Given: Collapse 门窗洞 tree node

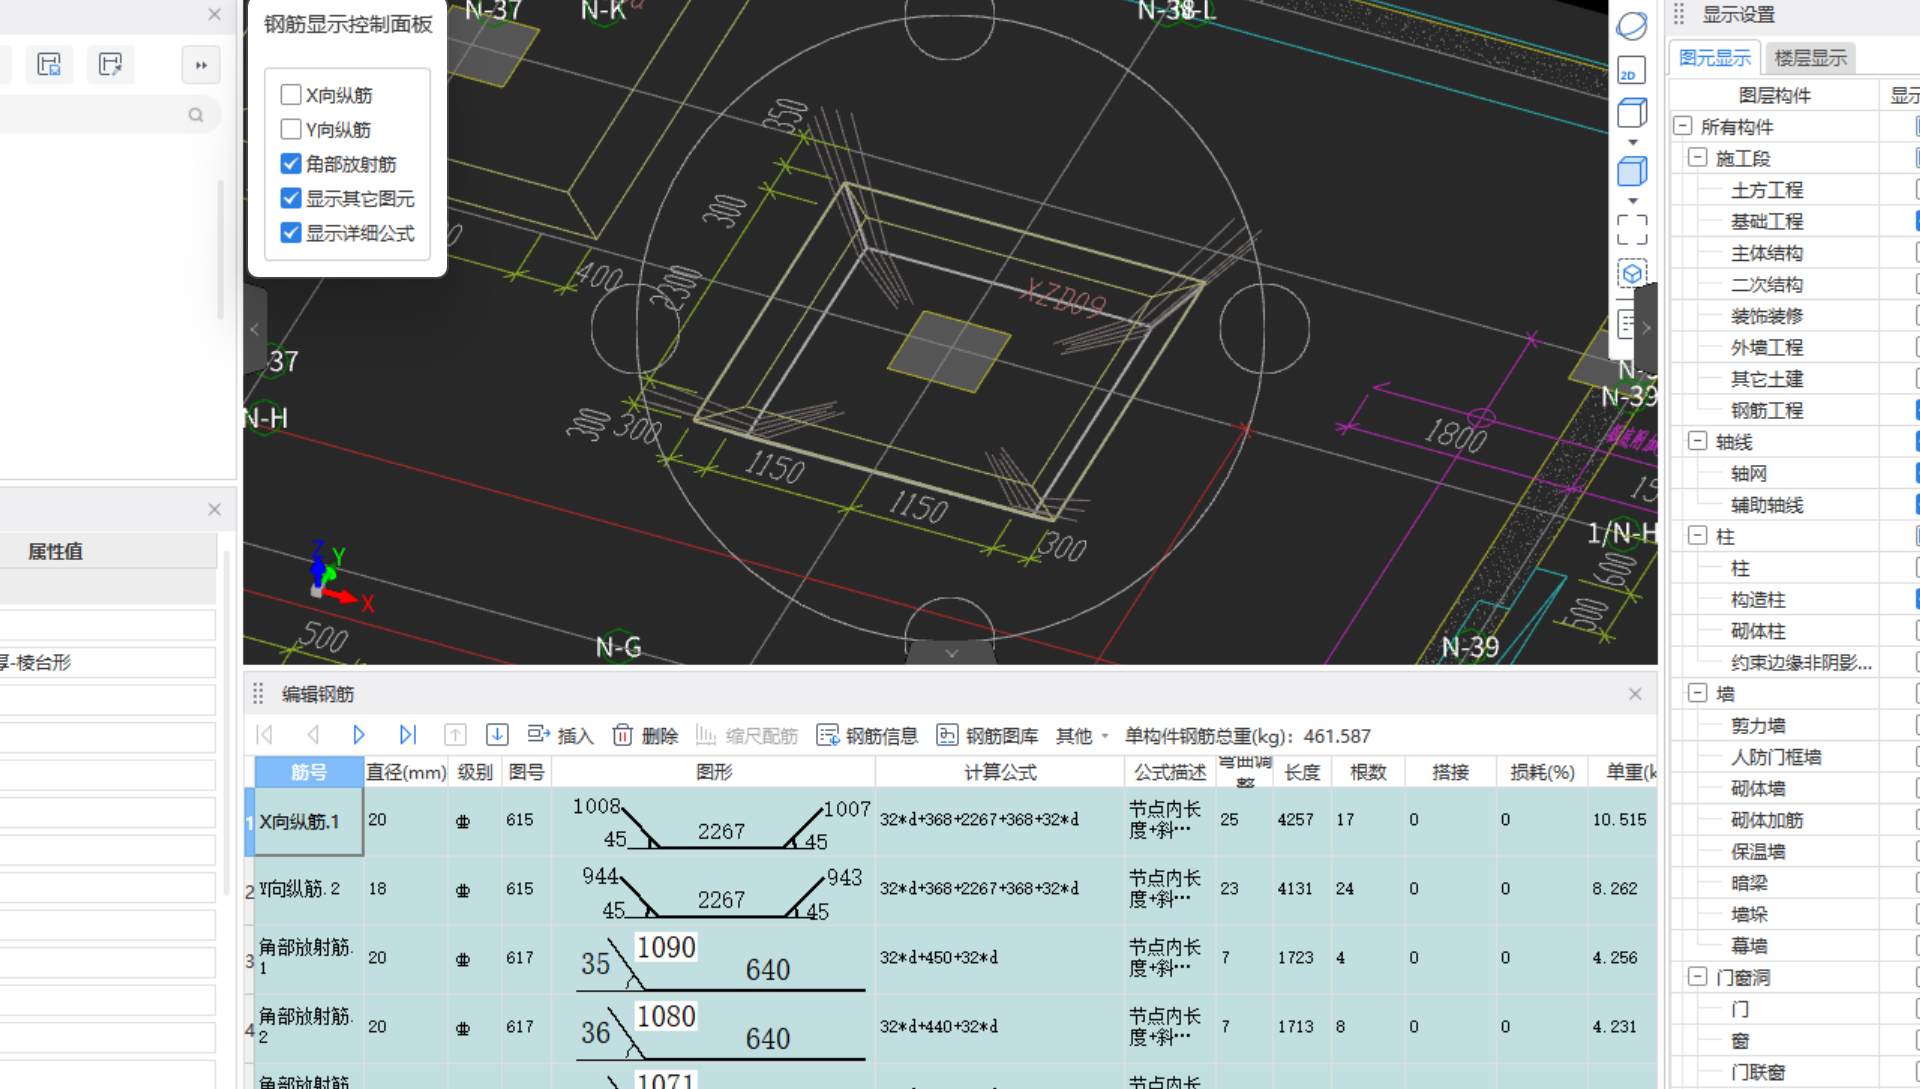Looking at the screenshot, I should (1697, 977).
